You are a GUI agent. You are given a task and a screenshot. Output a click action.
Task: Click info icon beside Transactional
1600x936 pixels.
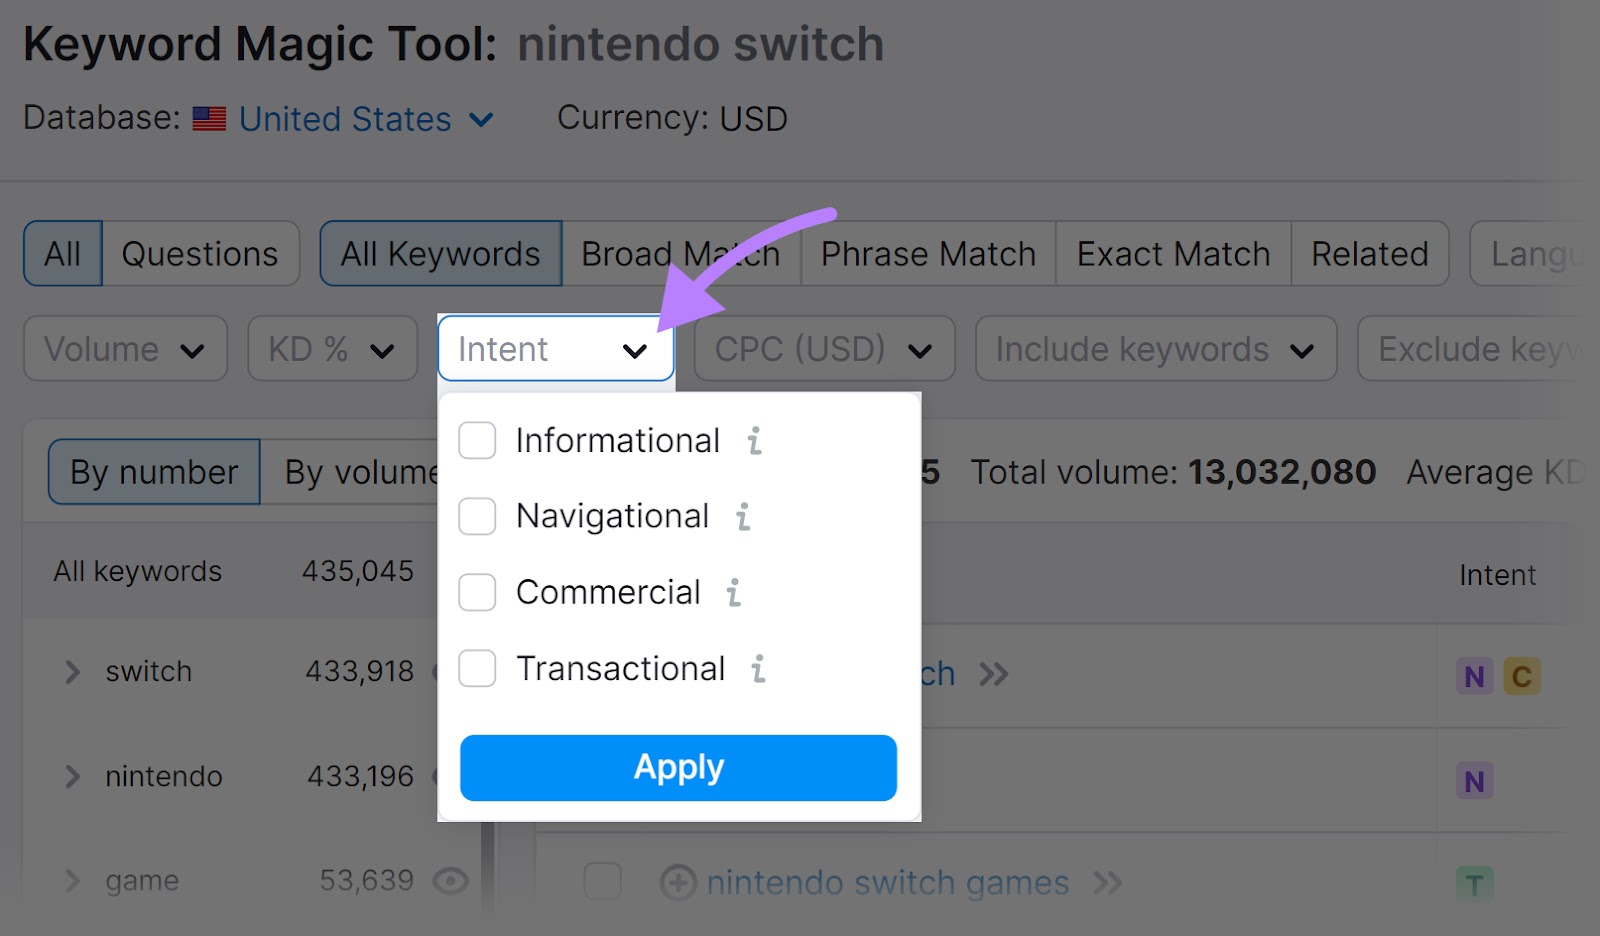[759, 669]
